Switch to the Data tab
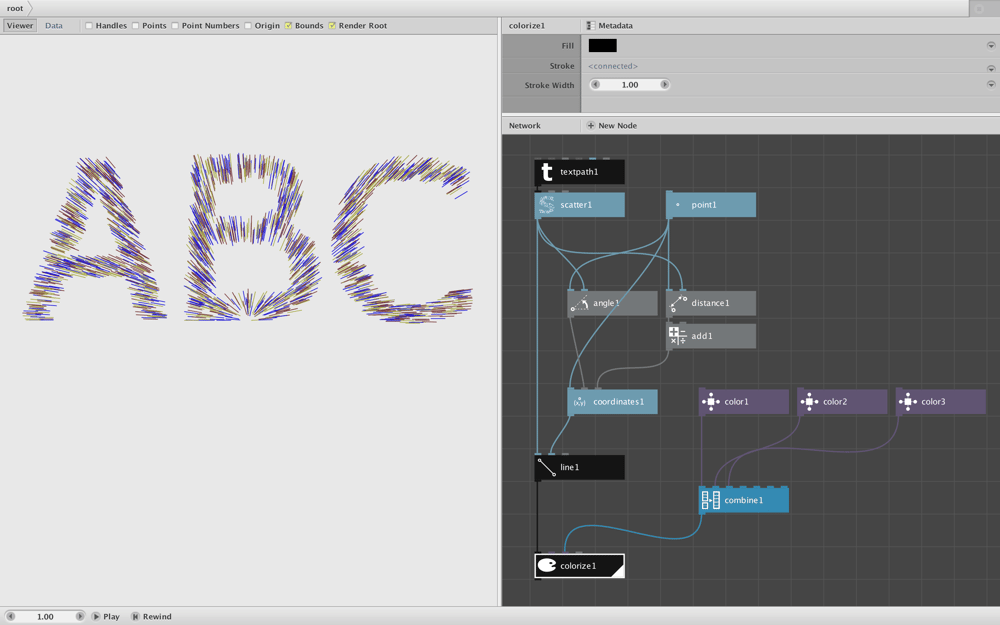This screenshot has height=625, width=1000. click(54, 26)
